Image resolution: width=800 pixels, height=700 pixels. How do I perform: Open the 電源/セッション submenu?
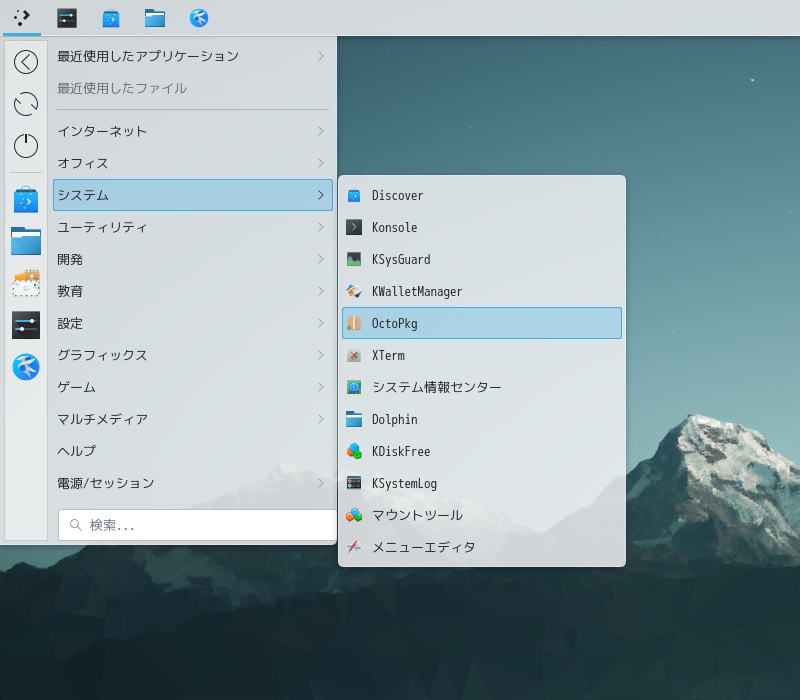pos(193,483)
